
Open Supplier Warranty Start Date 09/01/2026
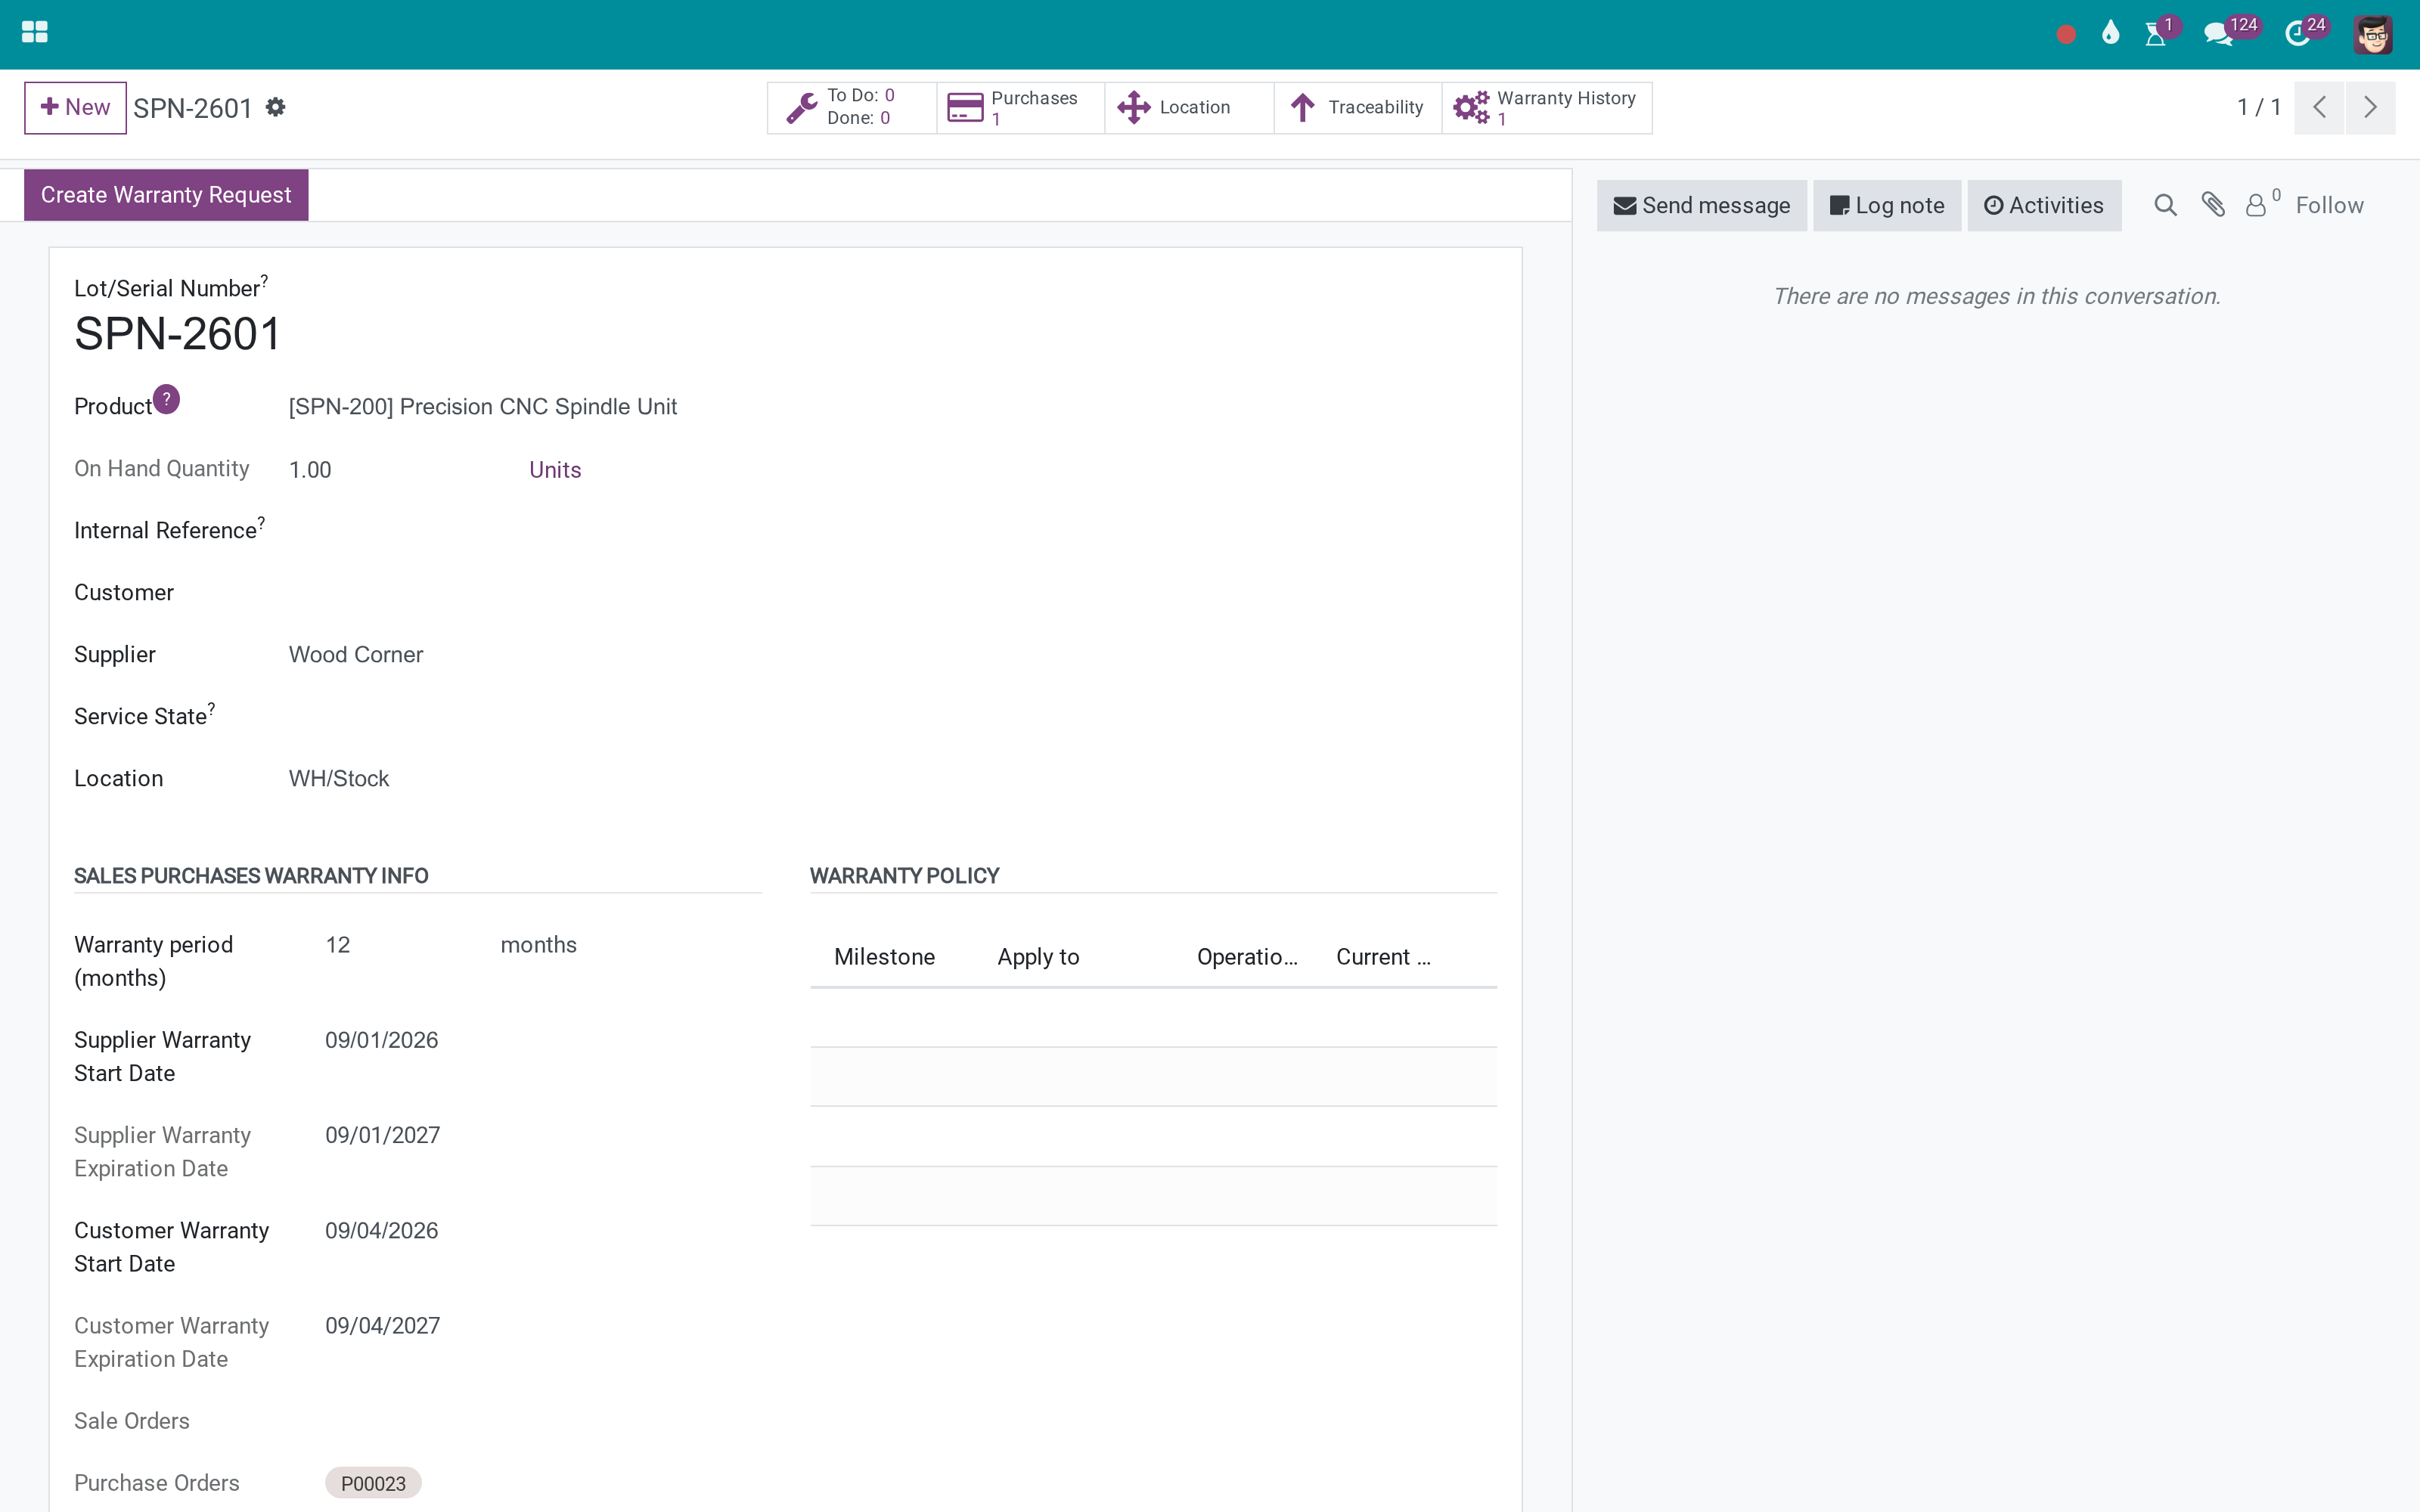382,1040
